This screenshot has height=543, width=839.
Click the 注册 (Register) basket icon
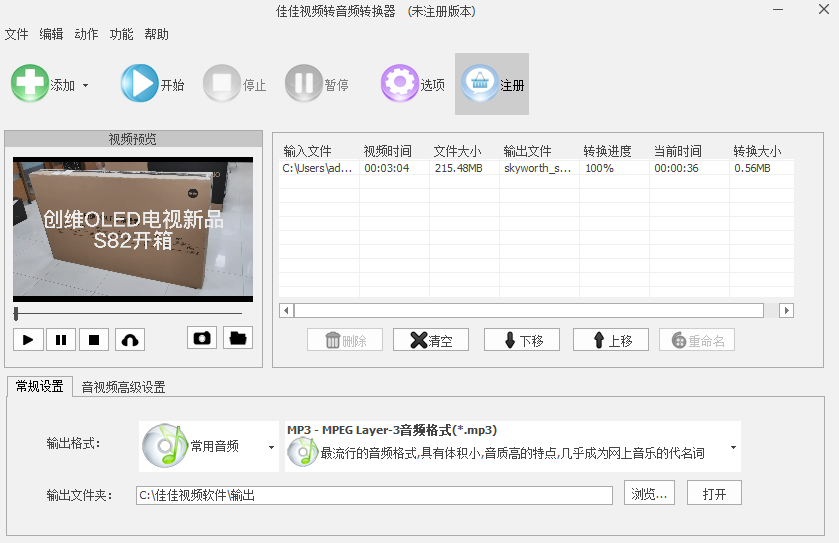[x=481, y=84]
